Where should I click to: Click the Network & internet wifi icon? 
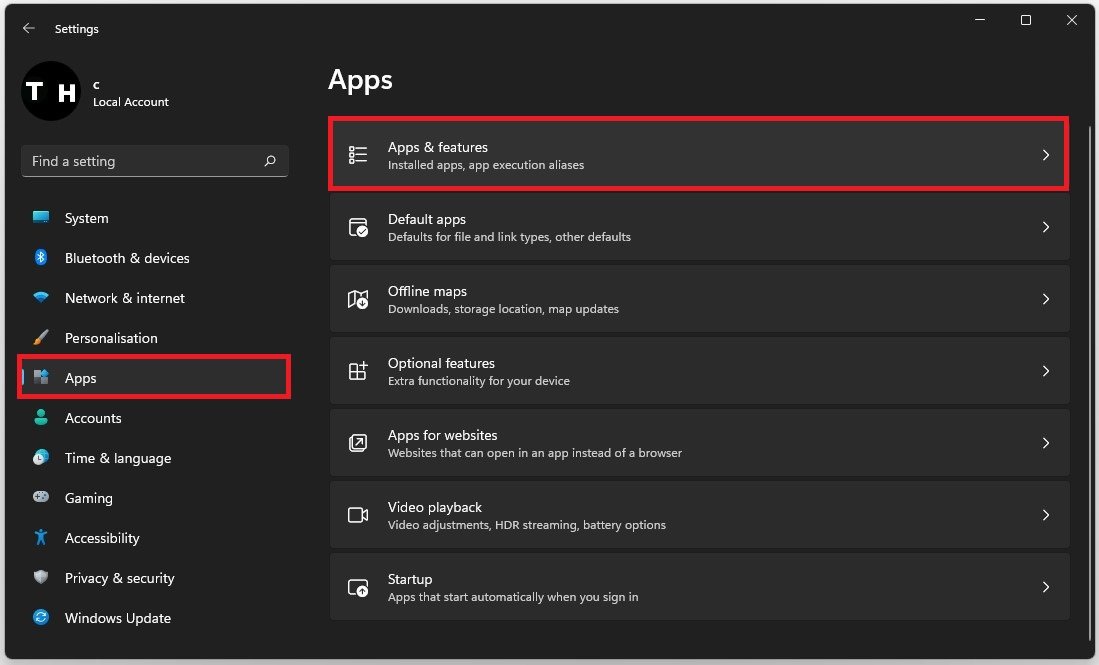pos(41,298)
